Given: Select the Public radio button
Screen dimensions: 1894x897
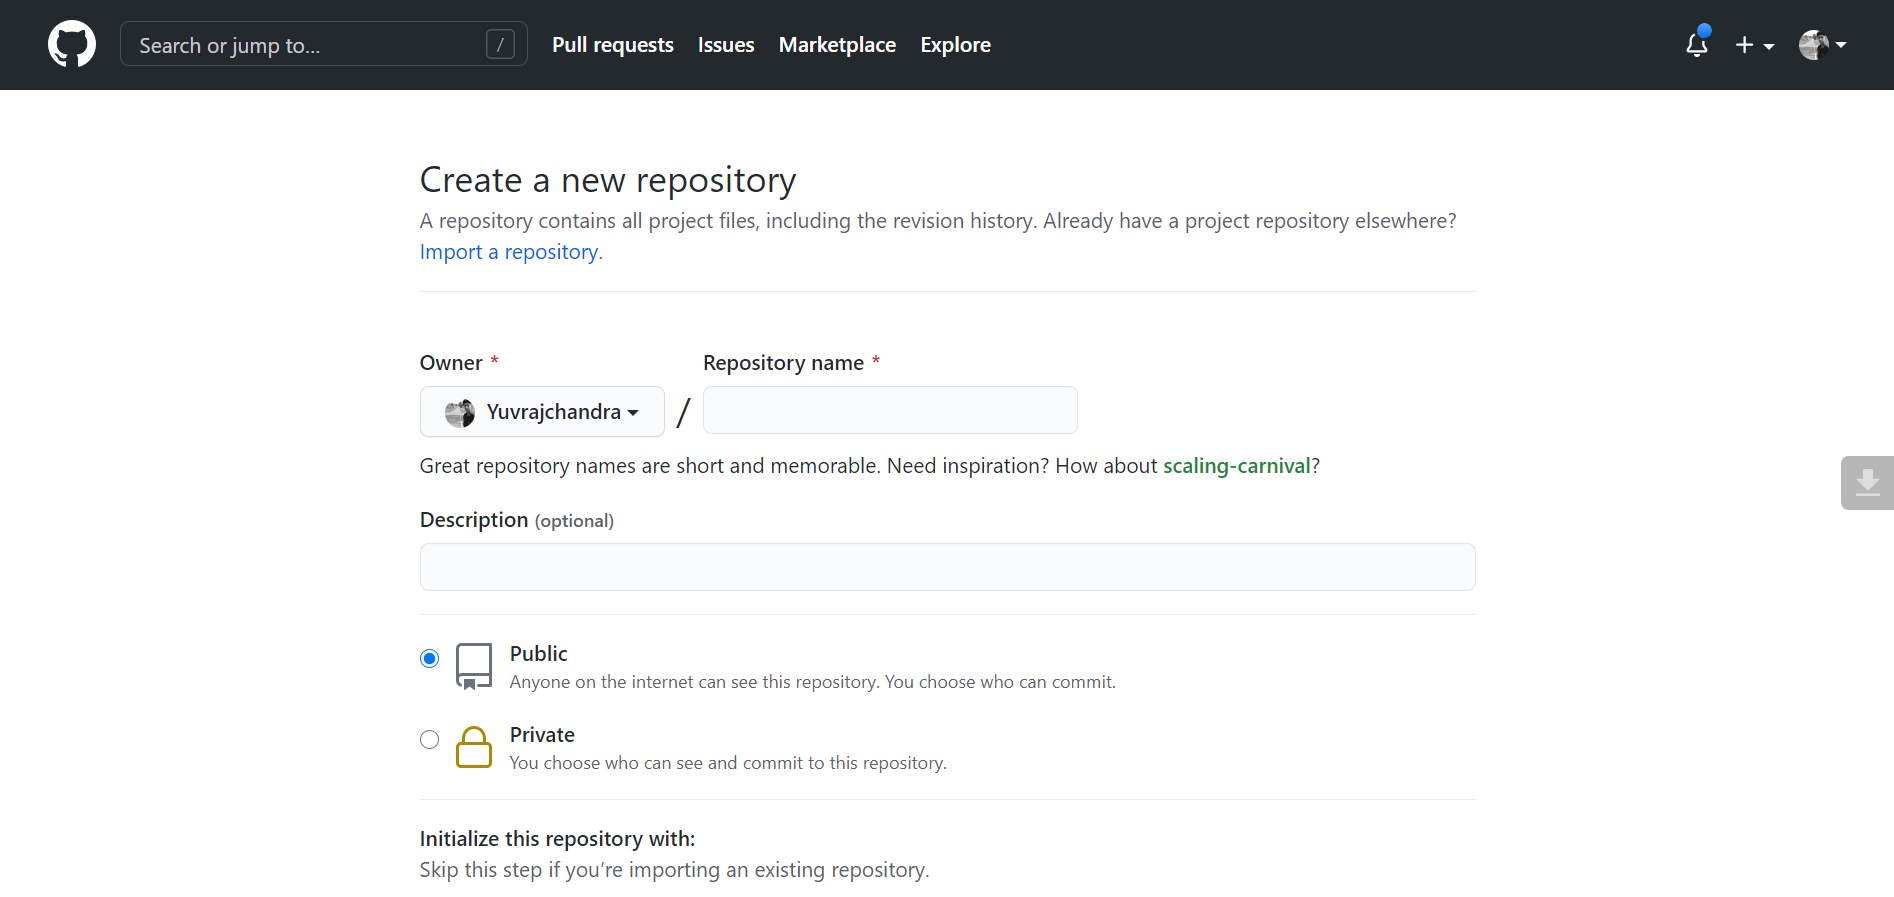Looking at the screenshot, I should pos(430,658).
